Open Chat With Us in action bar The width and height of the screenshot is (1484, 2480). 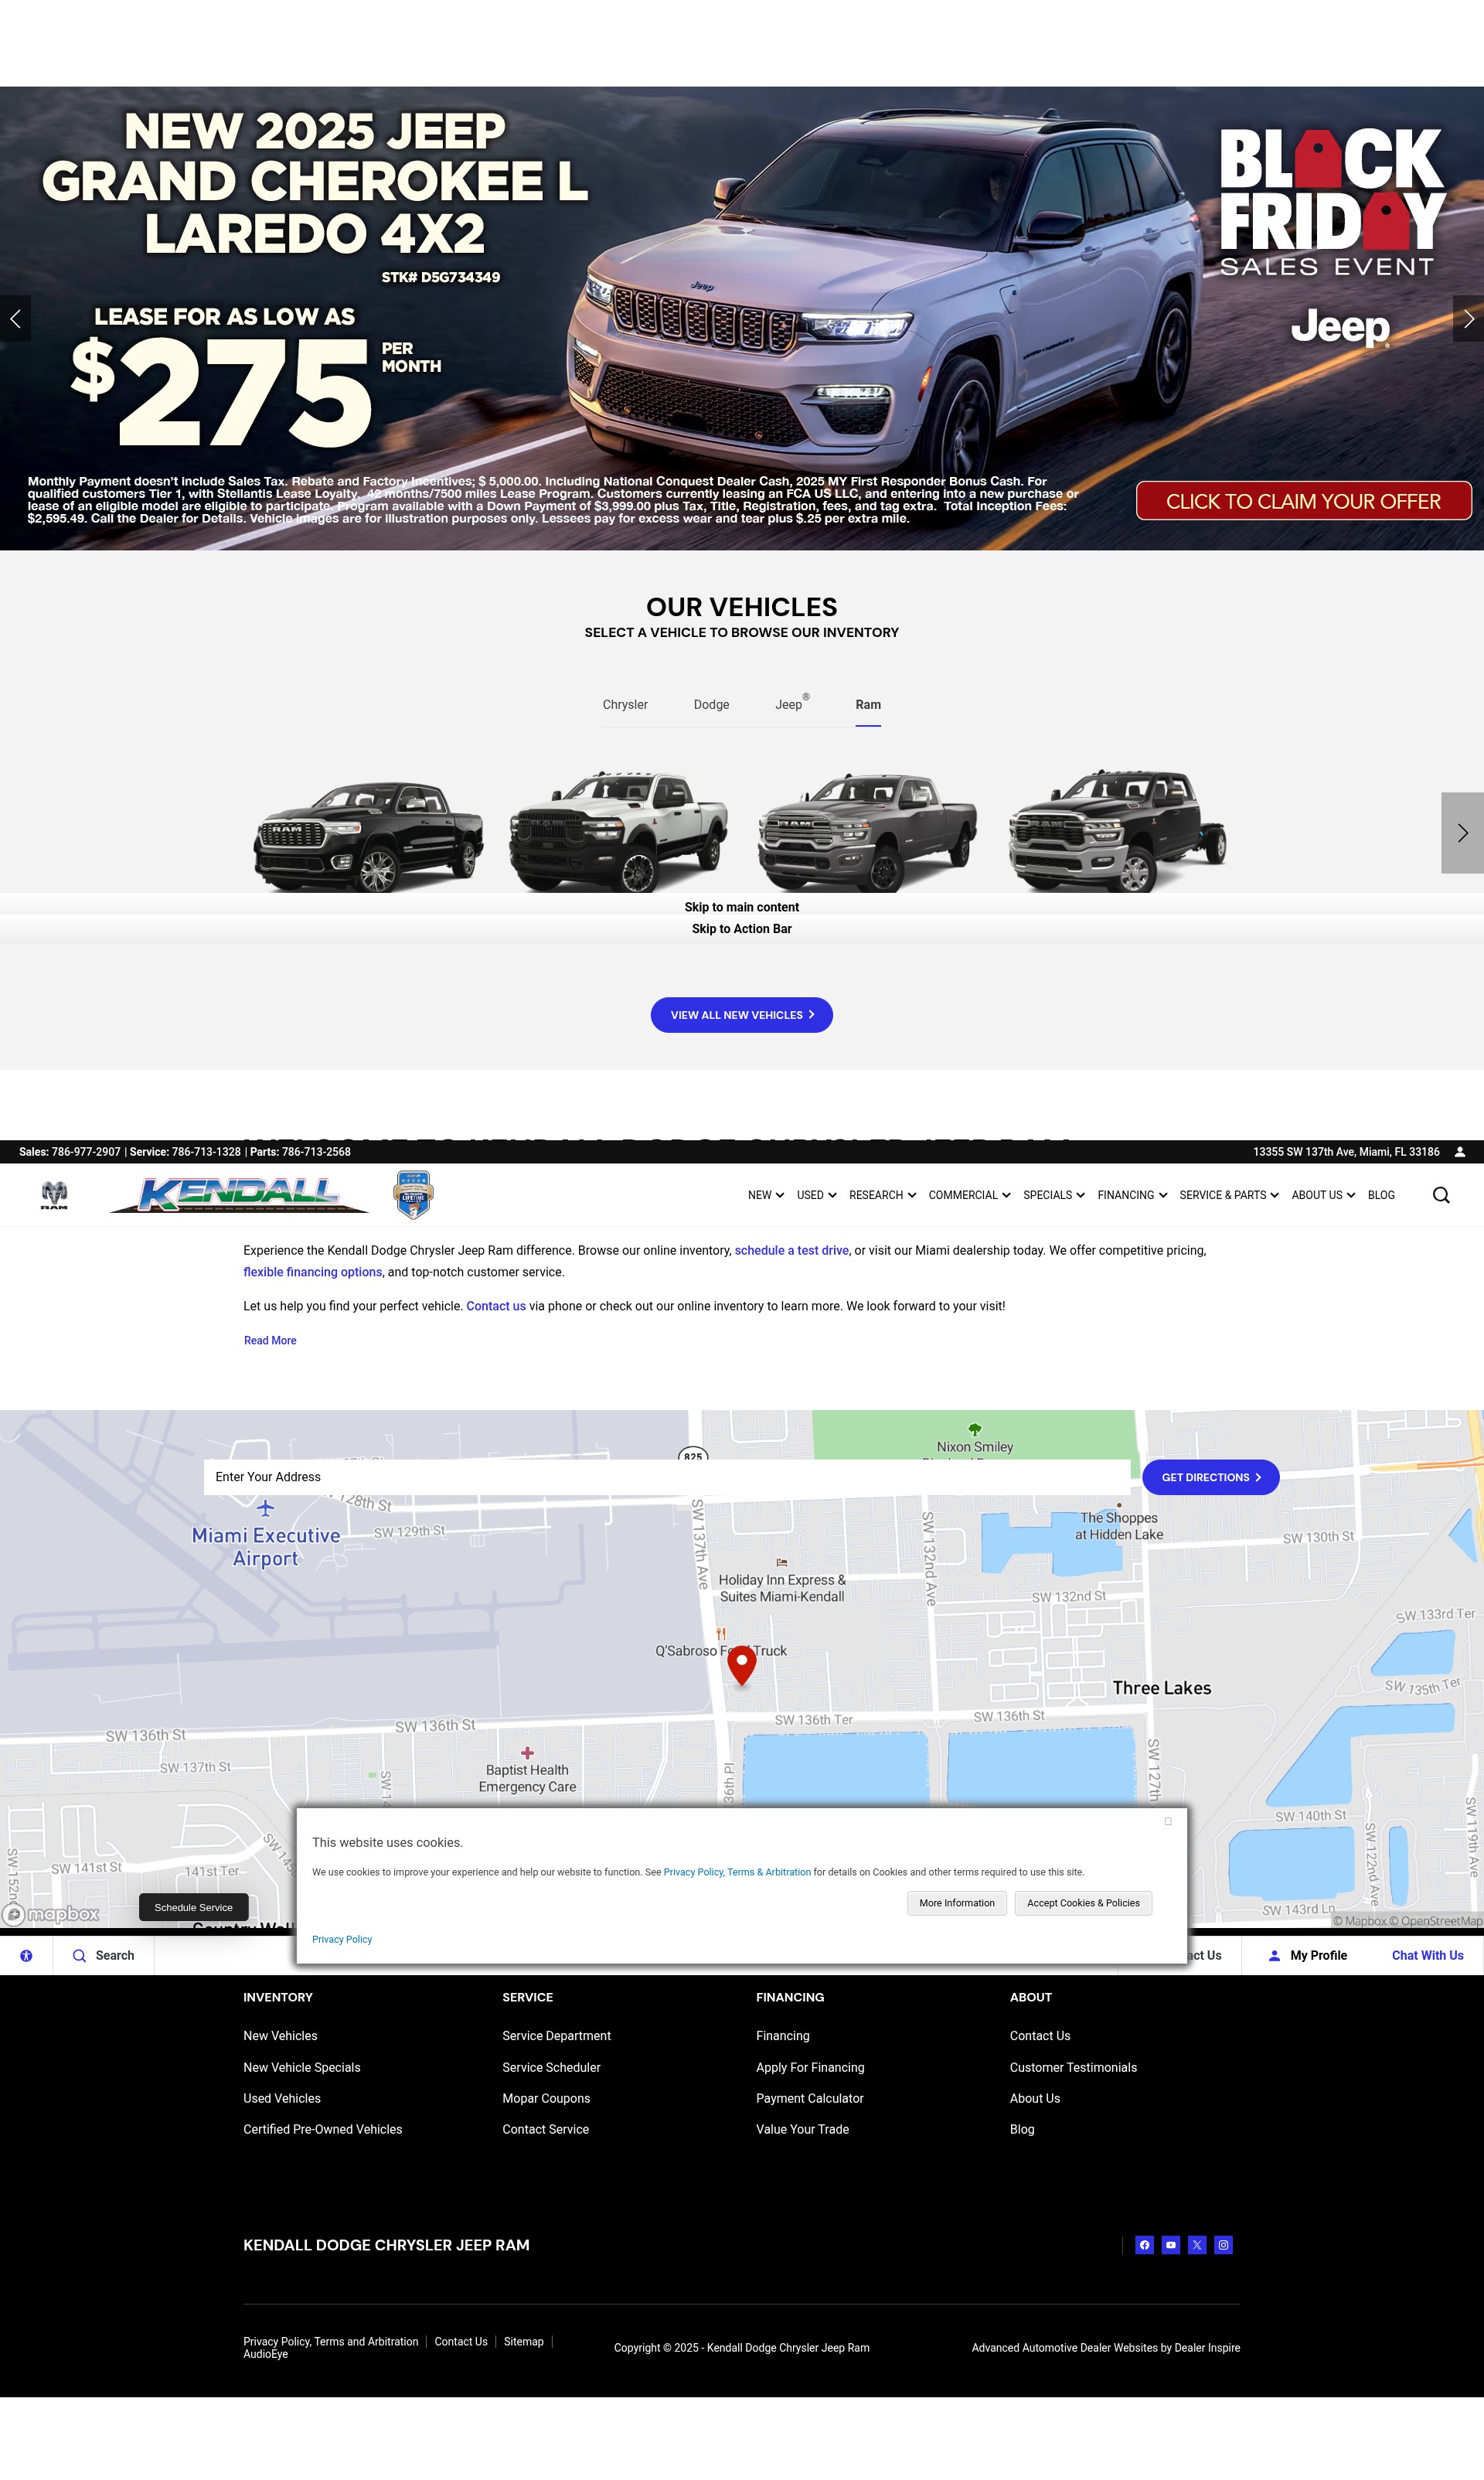point(1427,1955)
